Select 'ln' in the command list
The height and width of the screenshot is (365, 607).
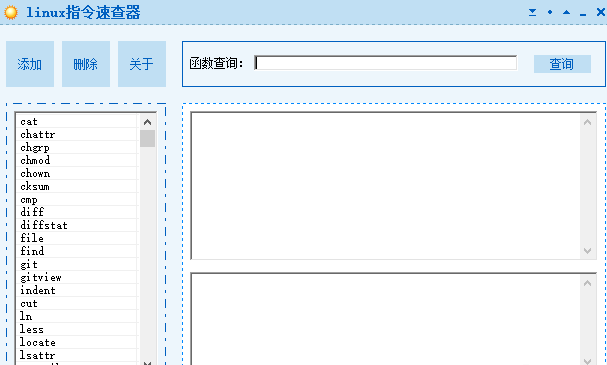tap(77, 316)
